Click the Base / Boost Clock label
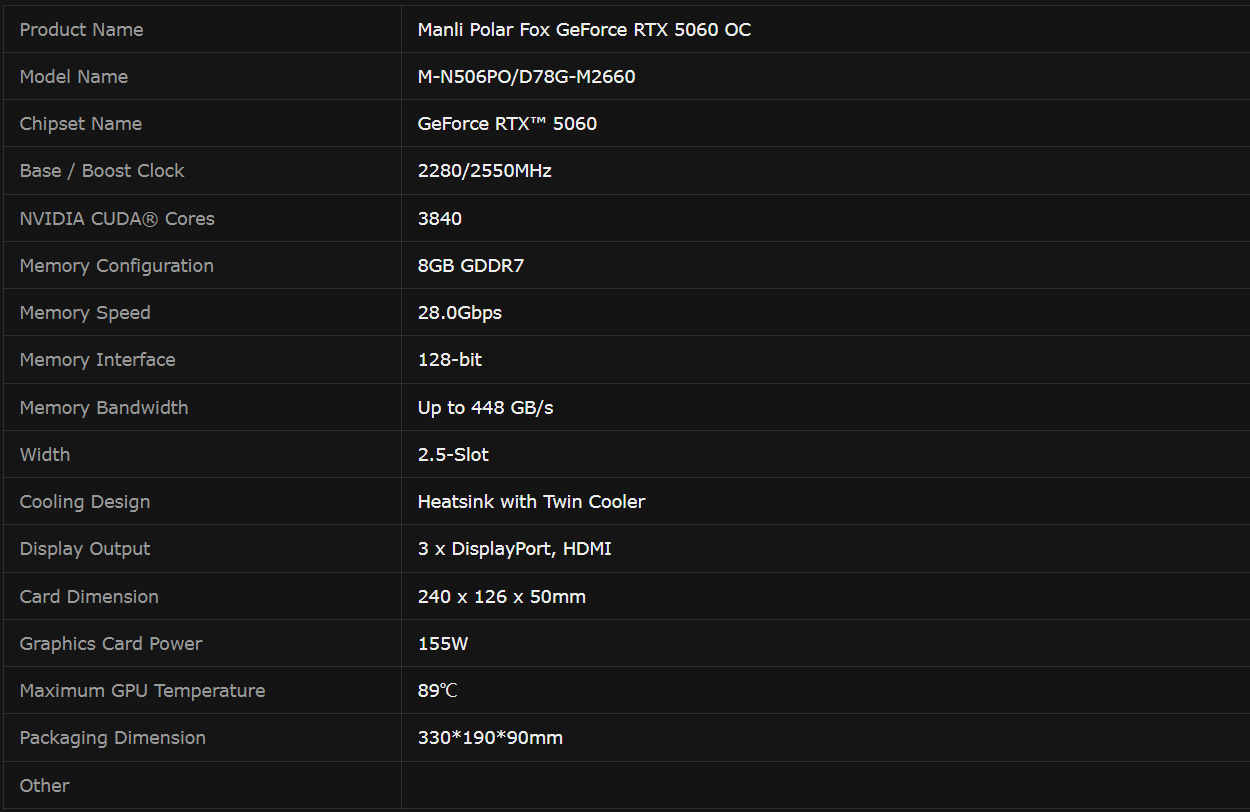The width and height of the screenshot is (1250, 812). [102, 171]
